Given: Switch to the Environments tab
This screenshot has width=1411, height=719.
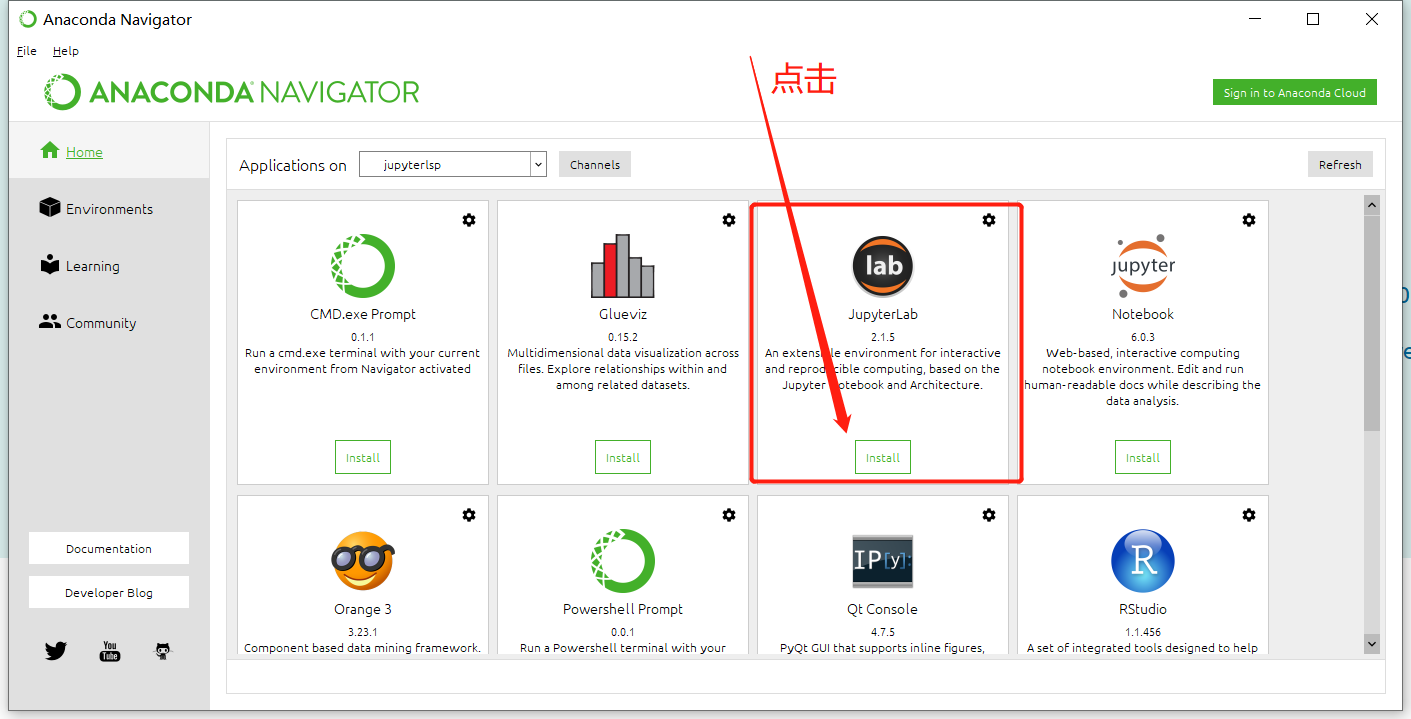Looking at the screenshot, I should pos(109,208).
